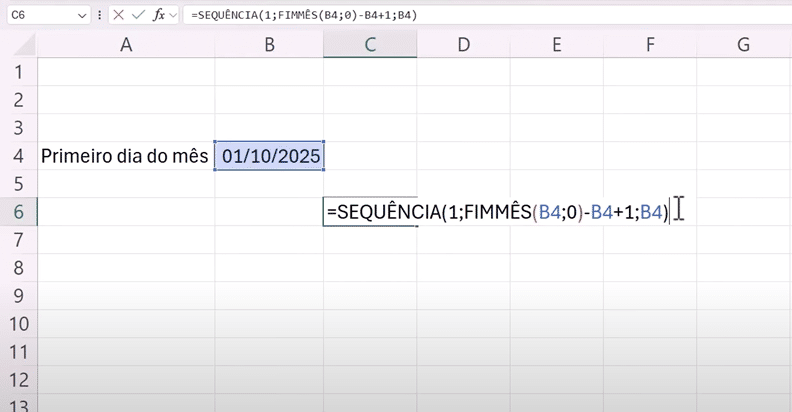Confirm the formula with the checkmark icon

[x=138, y=15]
